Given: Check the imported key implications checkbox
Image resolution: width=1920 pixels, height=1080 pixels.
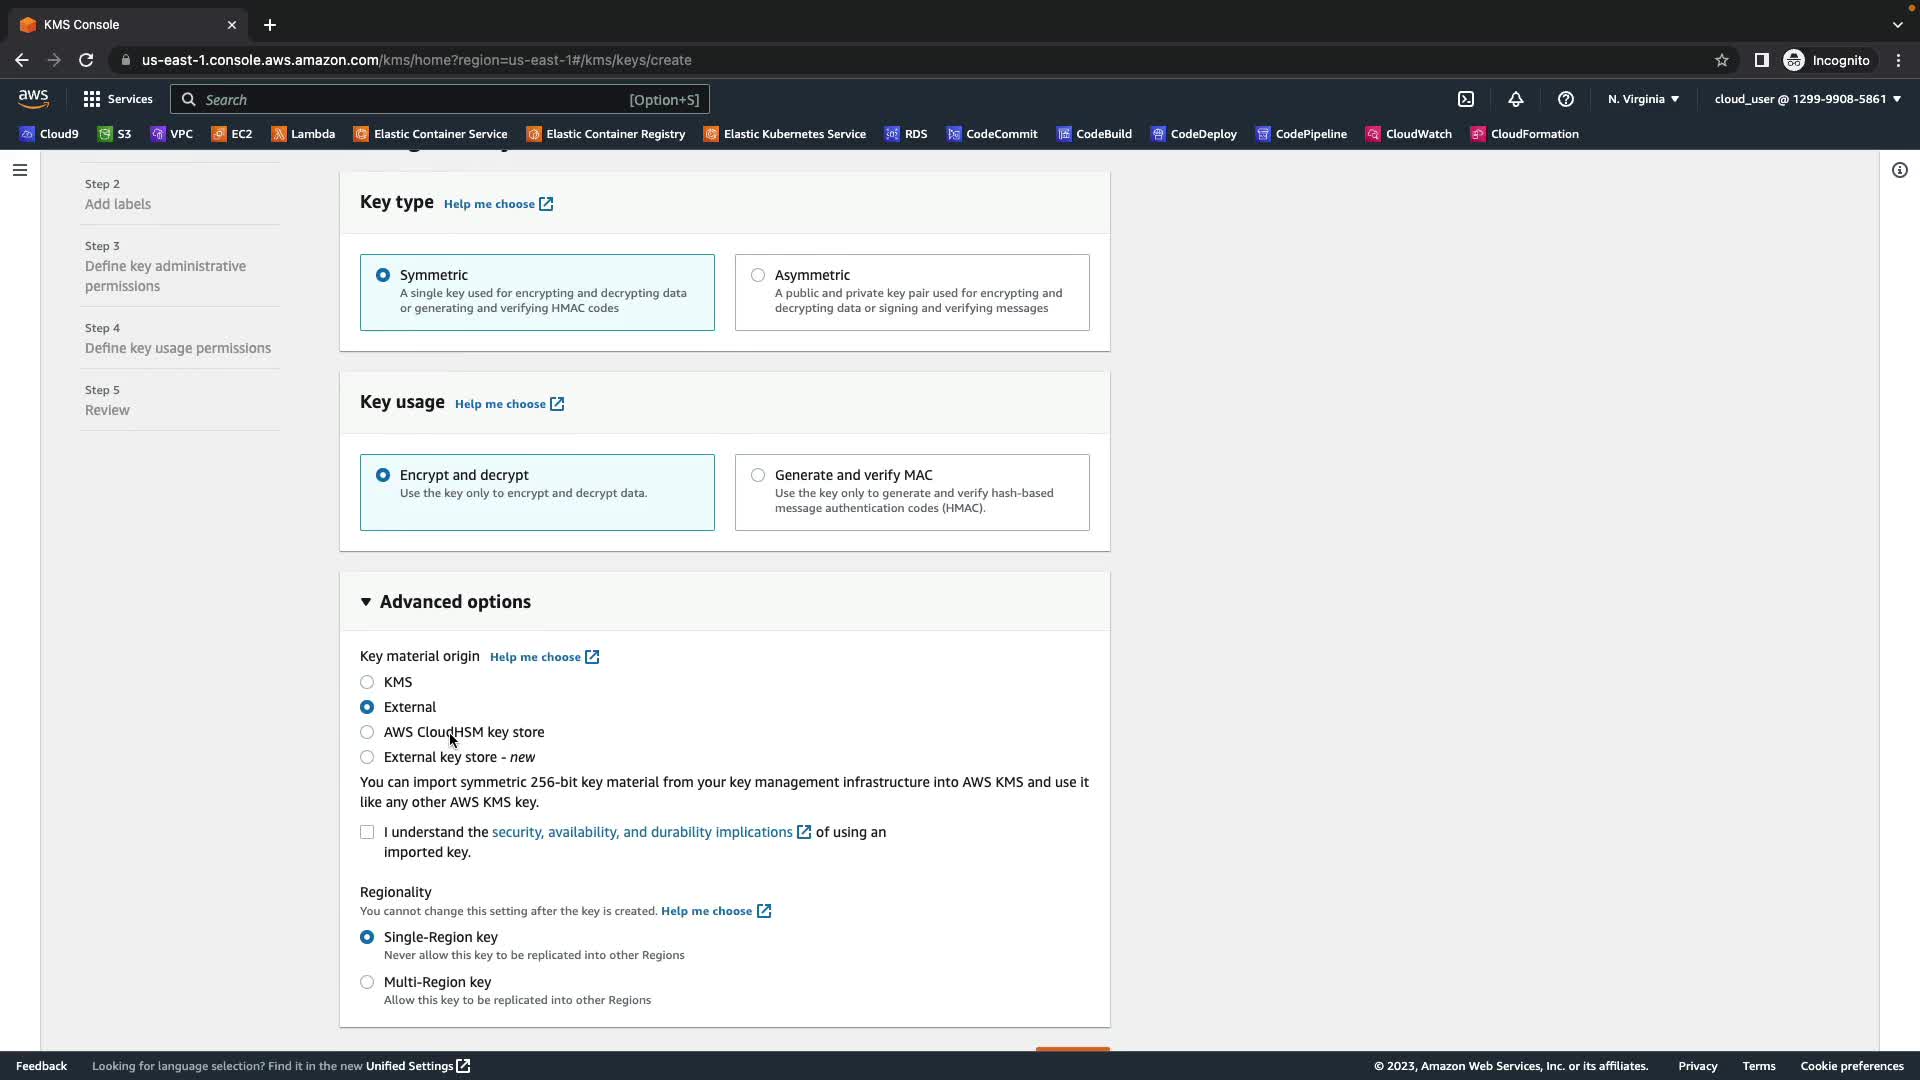Looking at the screenshot, I should point(367,832).
